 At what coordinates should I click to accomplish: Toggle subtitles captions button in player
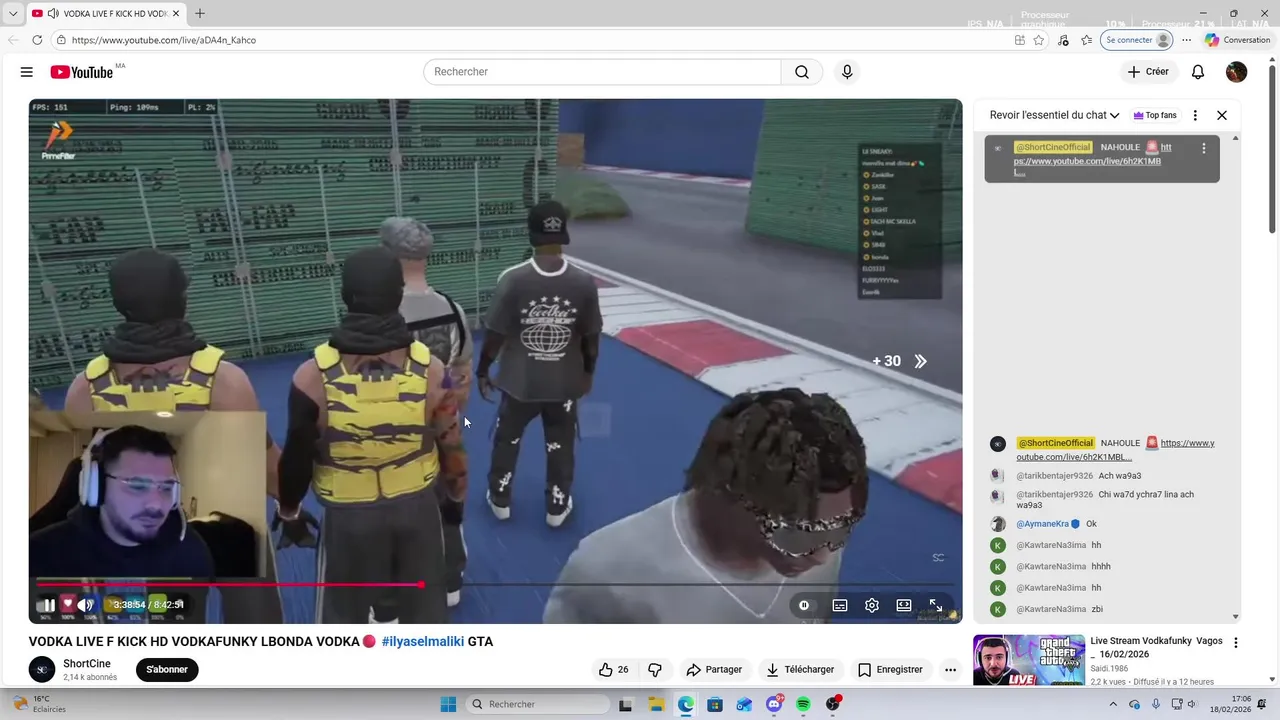[840, 605]
